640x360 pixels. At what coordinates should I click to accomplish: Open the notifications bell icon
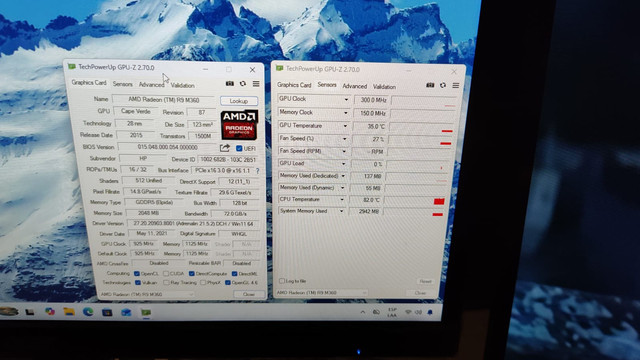pyautogui.click(x=430, y=312)
